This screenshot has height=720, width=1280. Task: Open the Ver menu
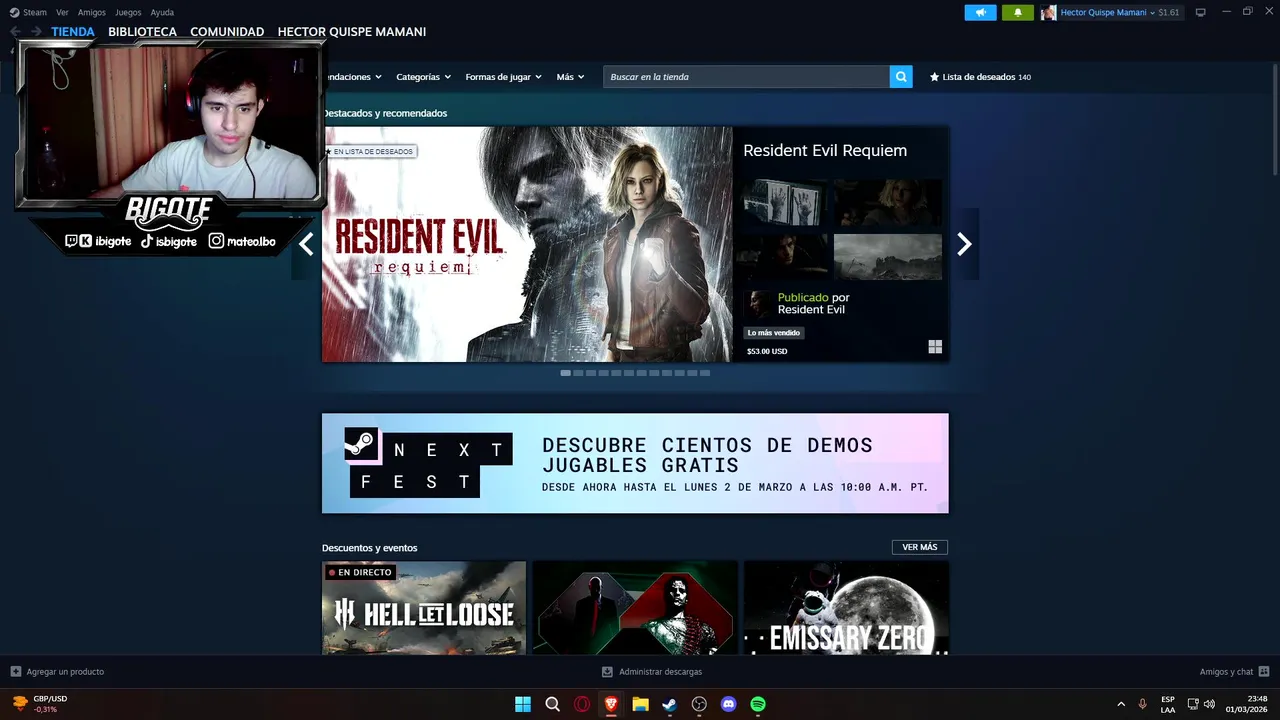tap(62, 12)
